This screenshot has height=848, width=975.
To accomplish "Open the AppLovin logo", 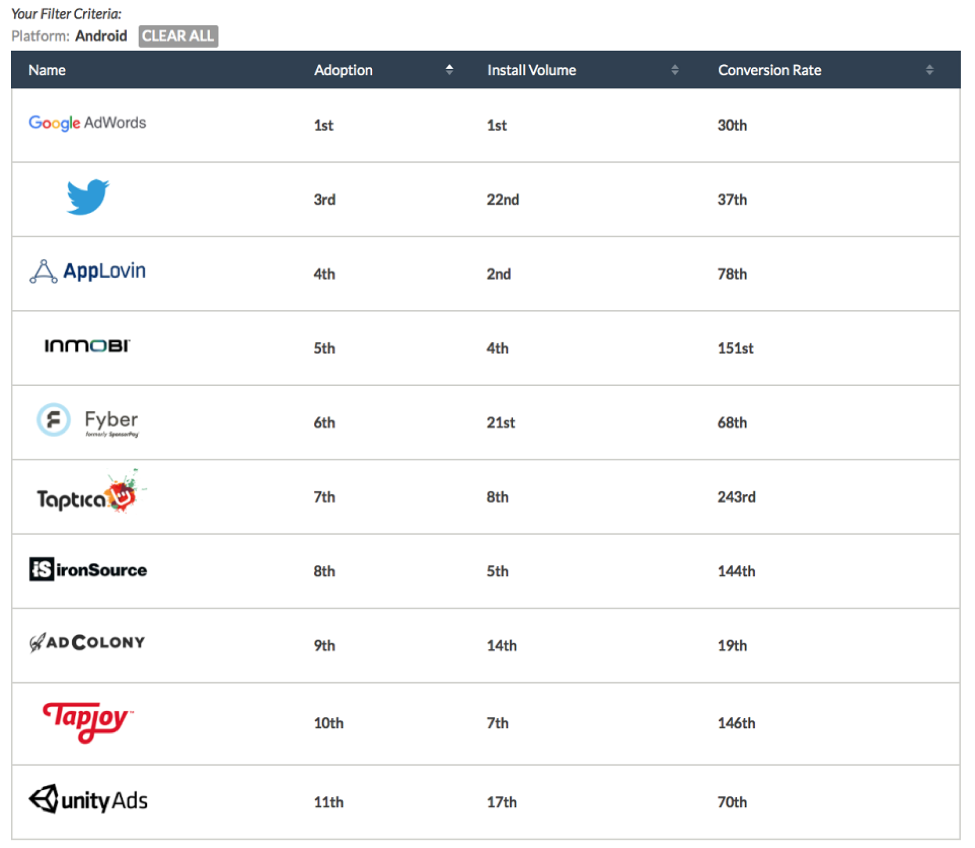I will (87, 271).
